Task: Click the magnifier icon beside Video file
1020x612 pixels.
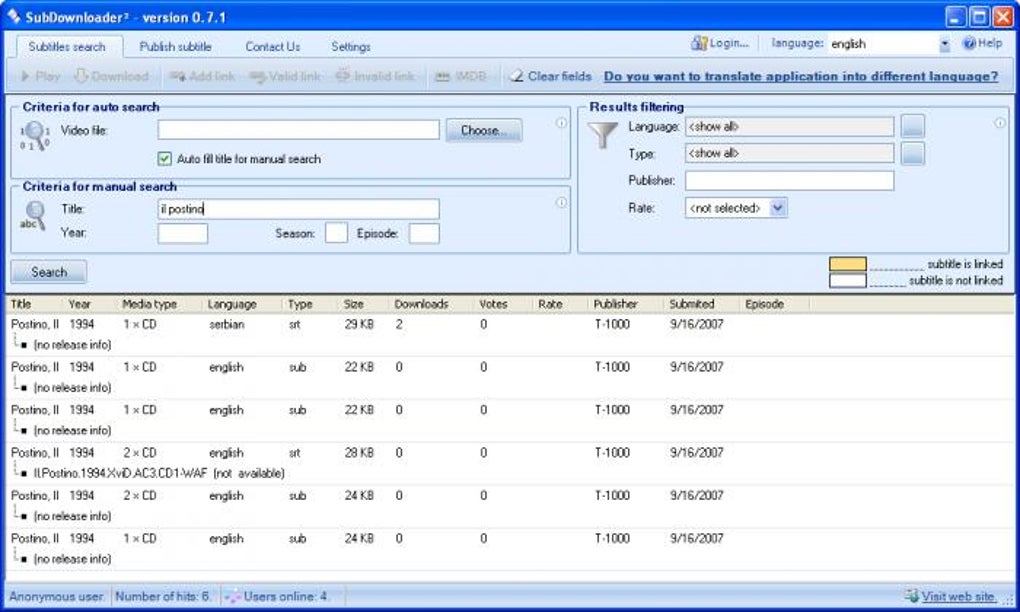Action: click(34, 136)
